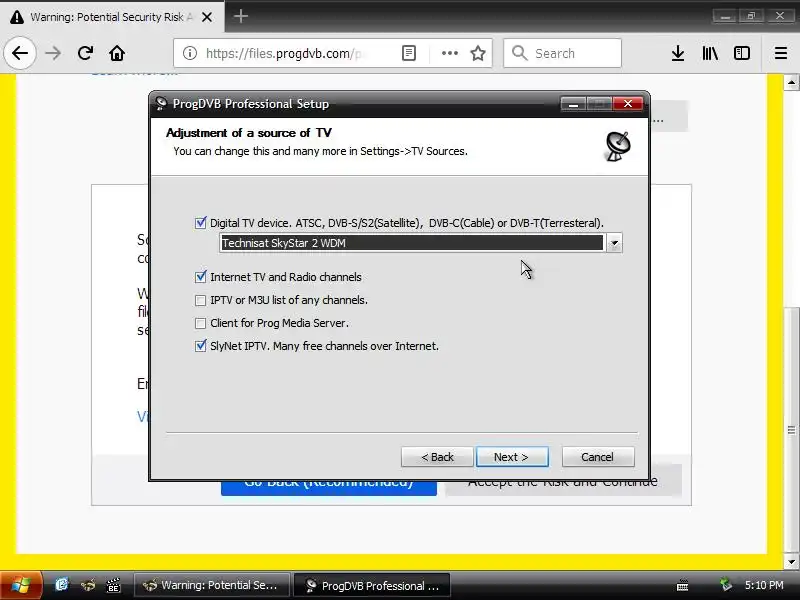Switch to ProgDVB Professional taskbar window
Viewport: 800px width, 600px height.
pyautogui.click(x=372, y=585)
